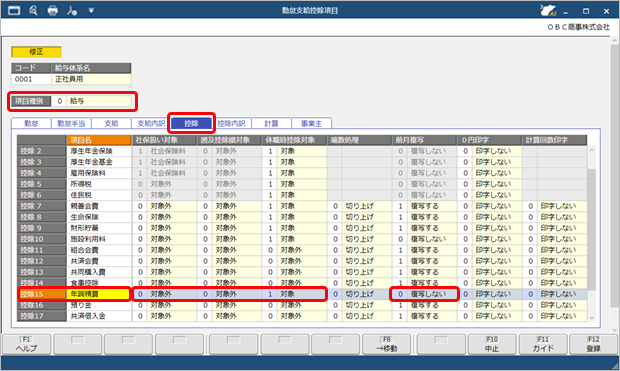Click the F11 ガイド button
Screen dimensions: 620x371
pyautogui.click(x=543, y=344)
